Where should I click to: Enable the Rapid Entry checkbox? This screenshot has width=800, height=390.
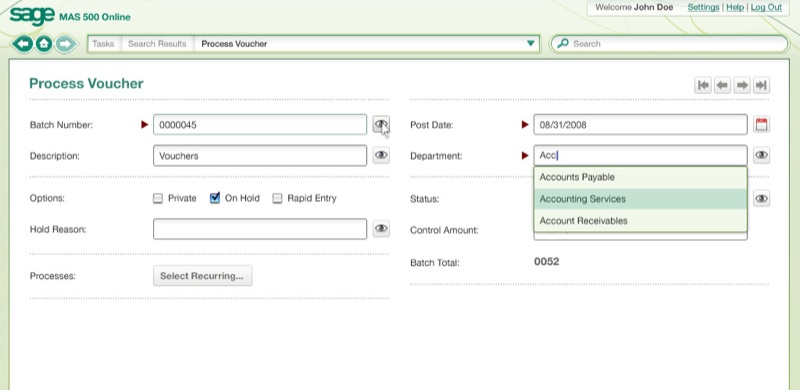(277, 198)
